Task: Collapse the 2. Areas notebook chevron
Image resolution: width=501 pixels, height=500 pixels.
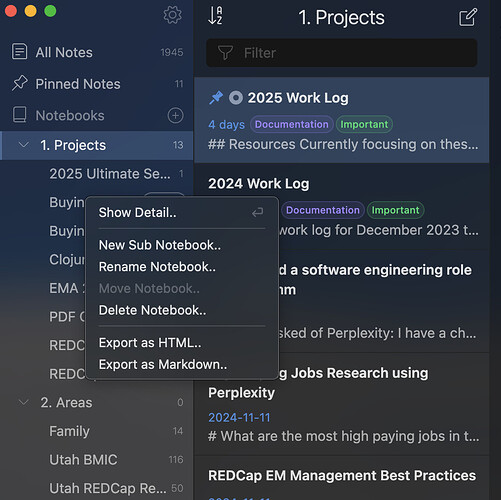Action: (x=24, y=402)
